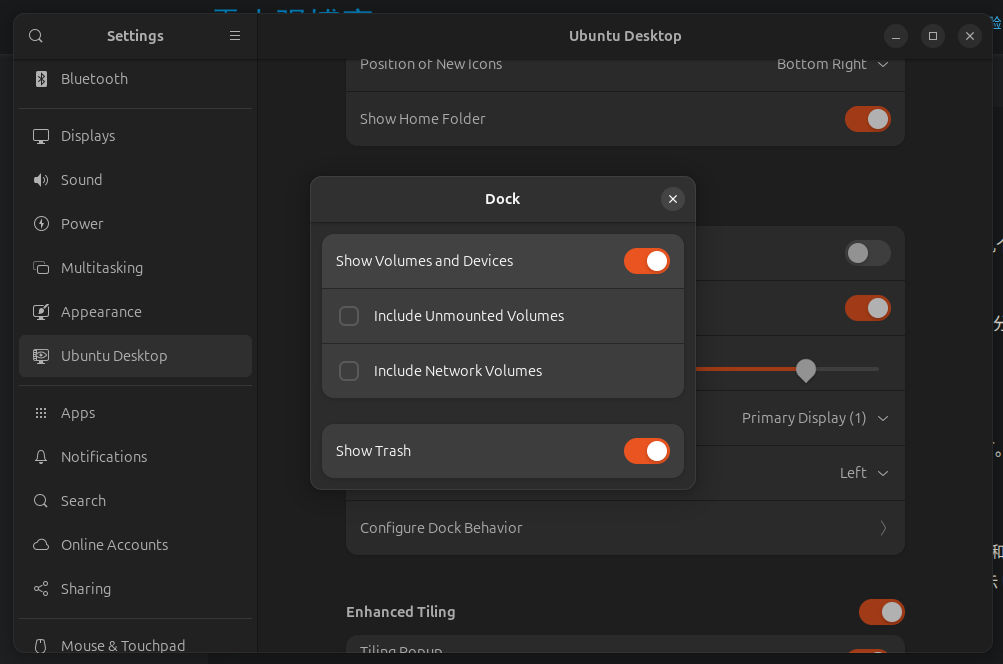Click the icon size slider handle
Image resolution: width=1003 pixels, height=664 pixels.
[x=806, y=370]
